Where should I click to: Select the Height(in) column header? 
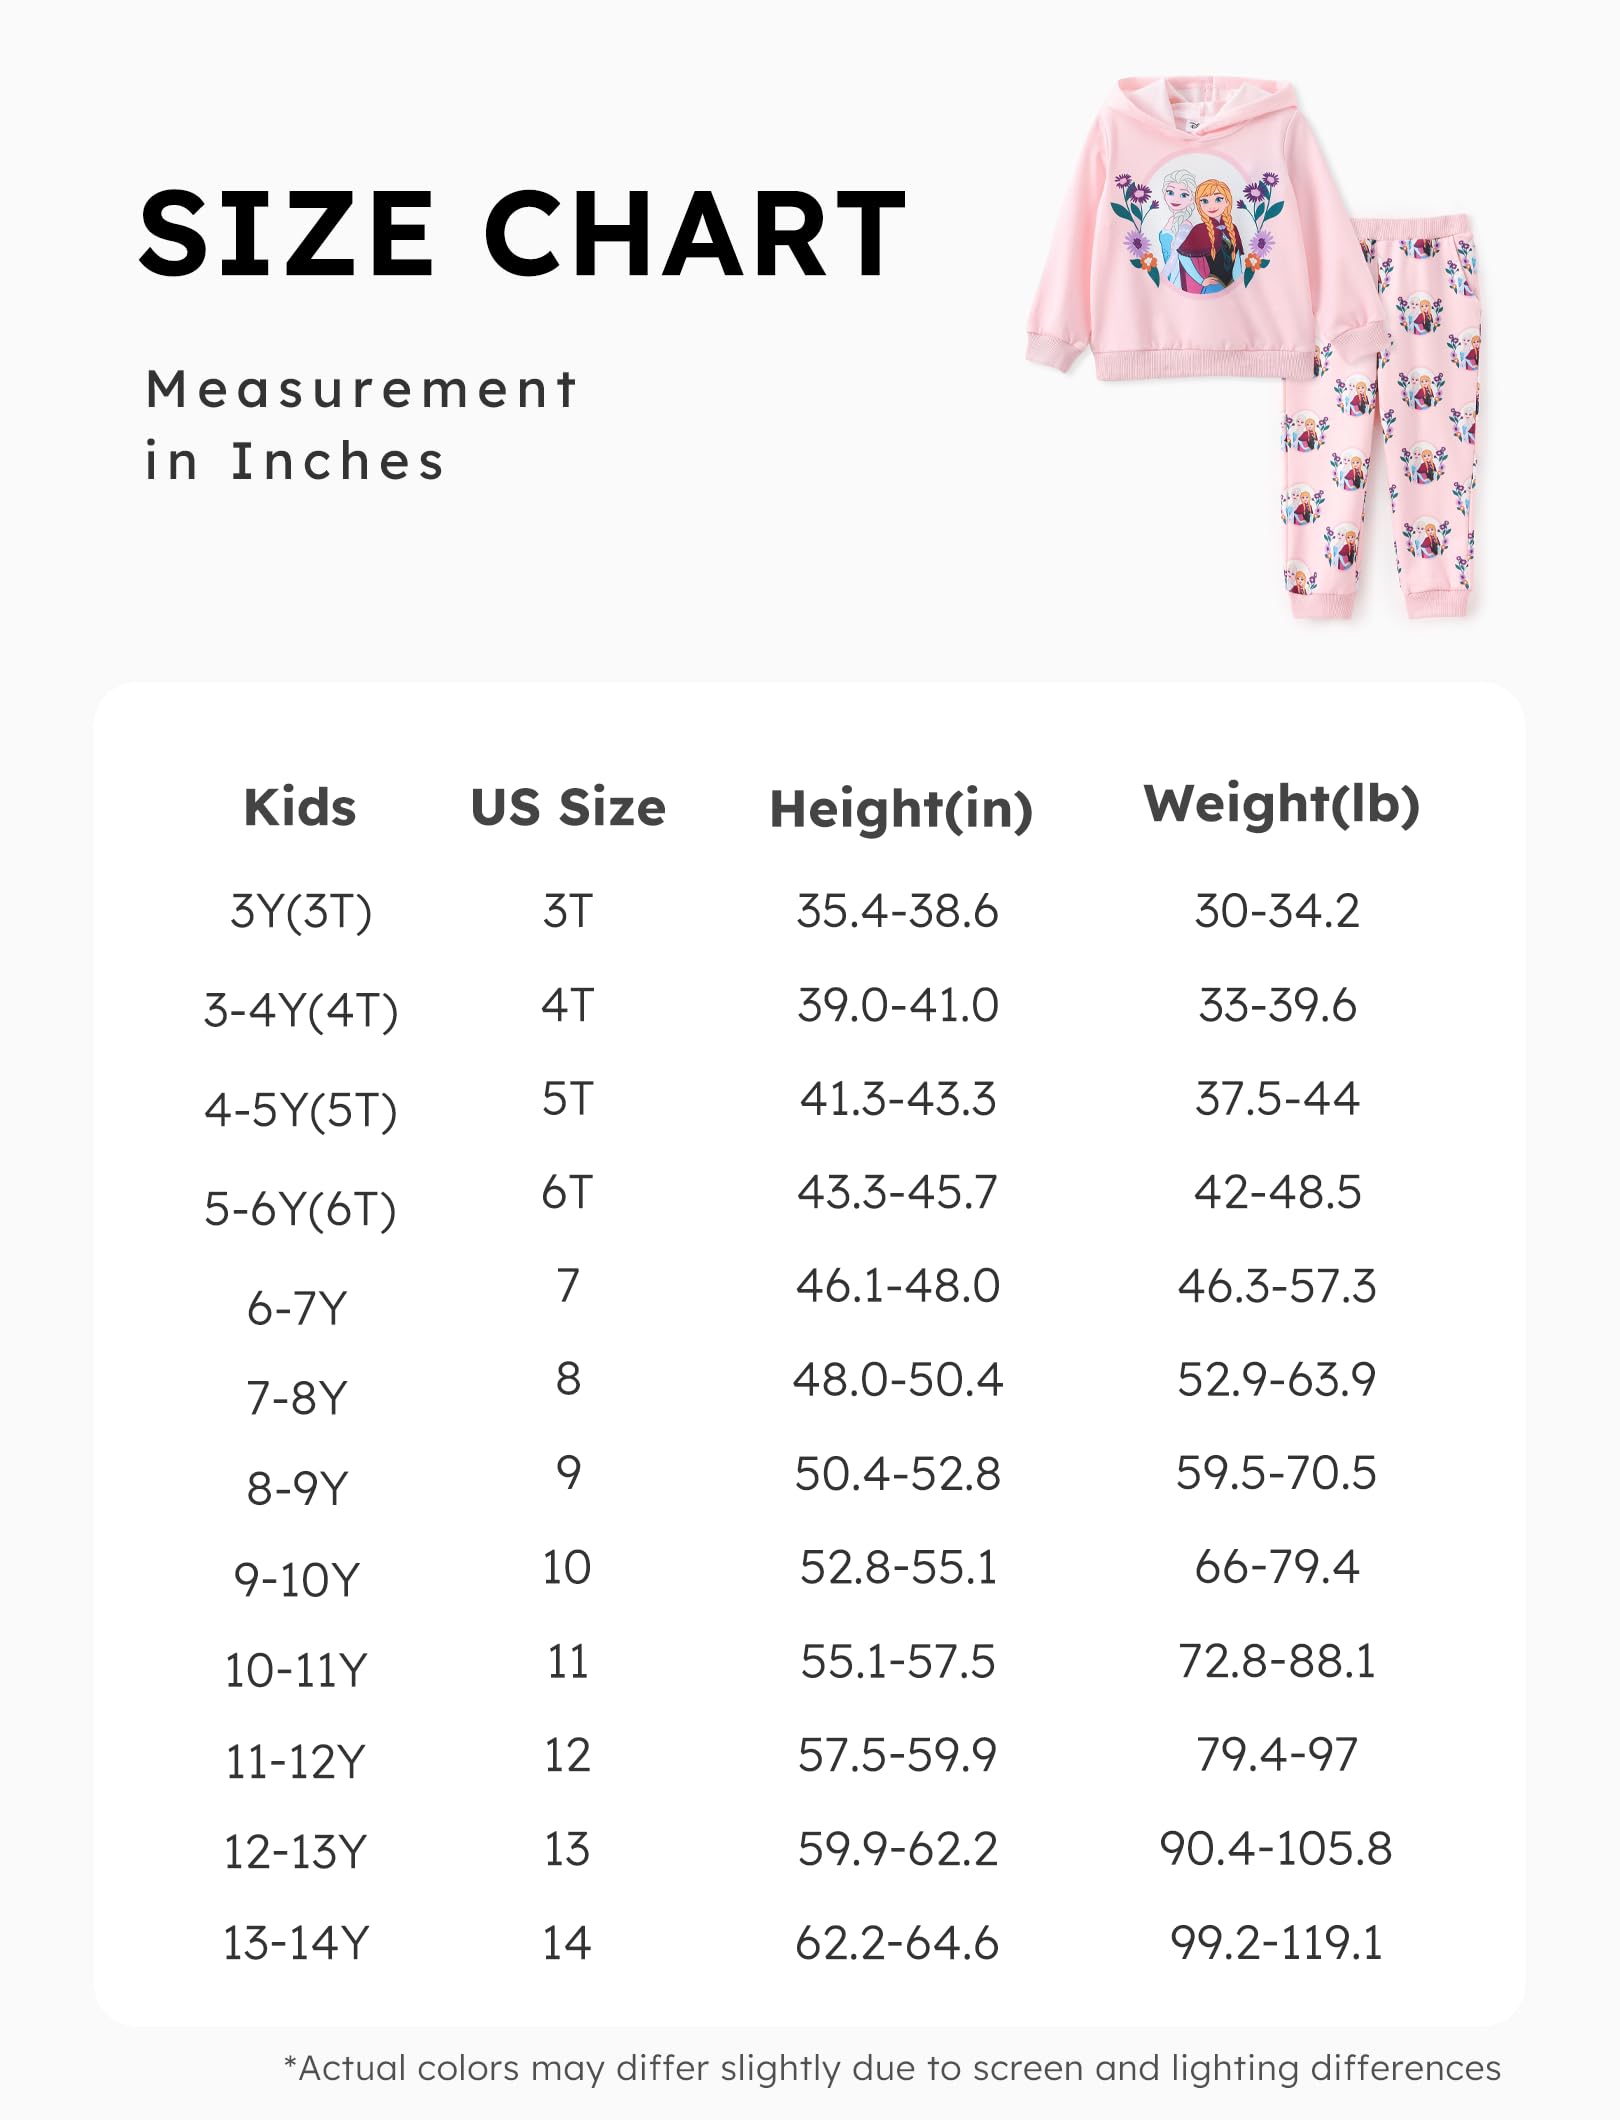tap(900, 809)
